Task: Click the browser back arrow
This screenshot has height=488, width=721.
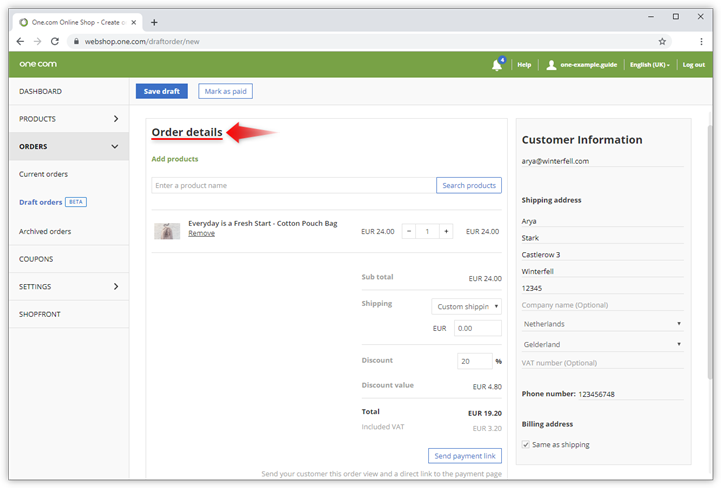Action: tap(20, 41)
